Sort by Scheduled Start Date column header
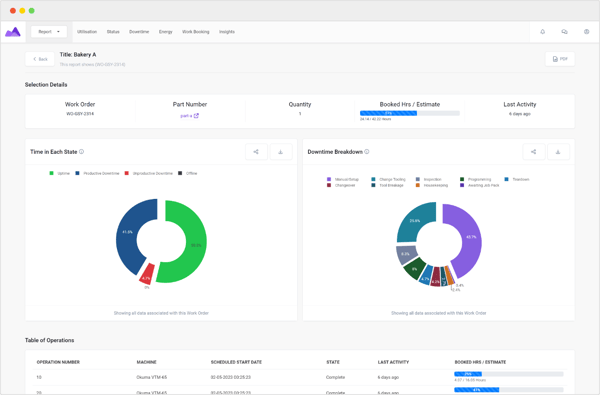This screenshot has width=600, height=395. click(236, 362)
